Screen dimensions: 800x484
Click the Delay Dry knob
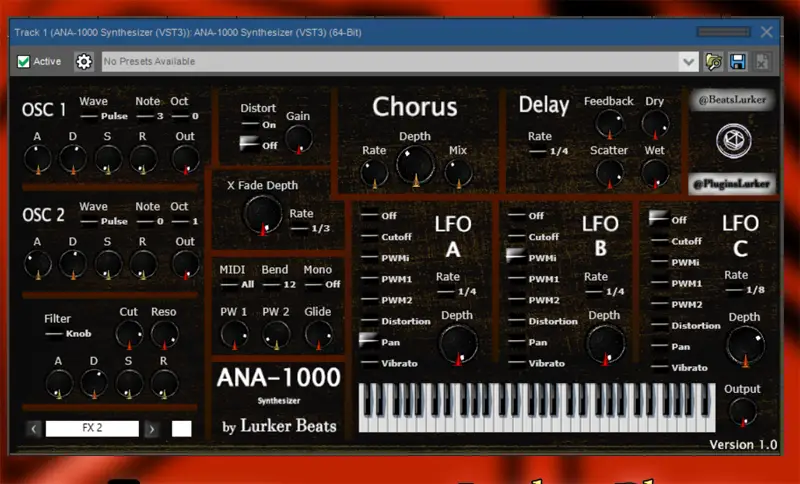(x=655, y=123)
